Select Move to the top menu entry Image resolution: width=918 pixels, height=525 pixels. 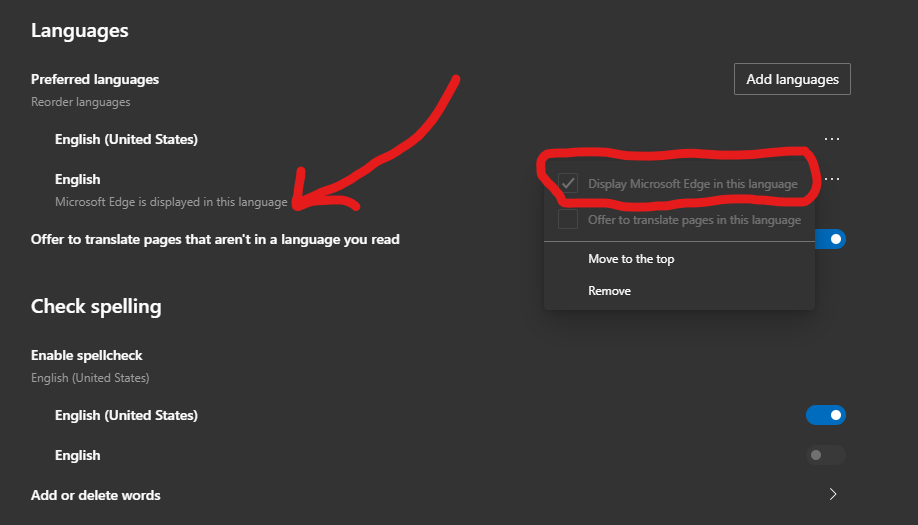pyautogui.click(x=631, y=259)
